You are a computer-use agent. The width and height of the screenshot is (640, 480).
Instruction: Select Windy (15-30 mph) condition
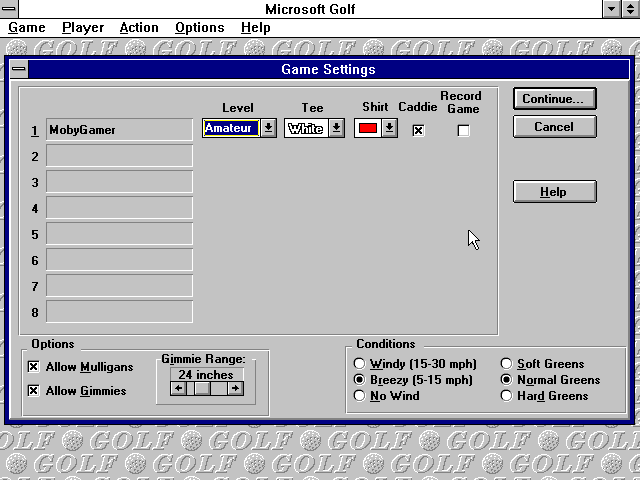click(x=360, y=364)
